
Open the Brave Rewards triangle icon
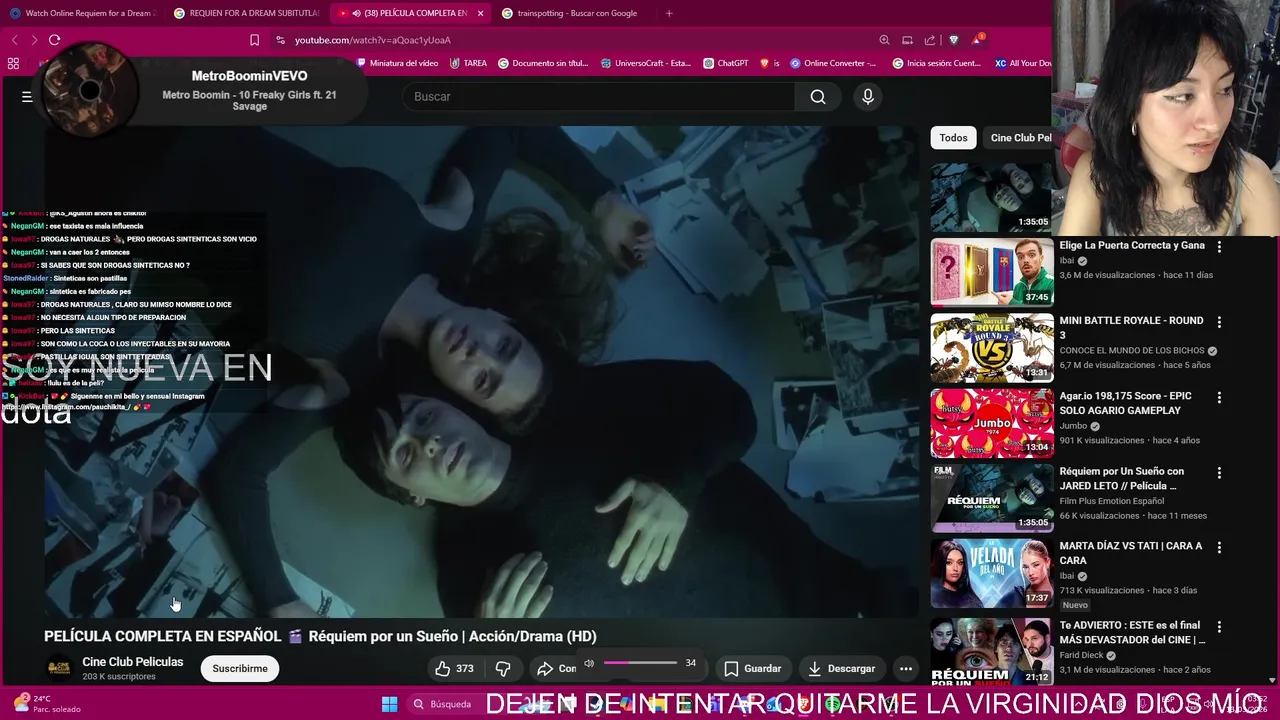tap(978, 40)
